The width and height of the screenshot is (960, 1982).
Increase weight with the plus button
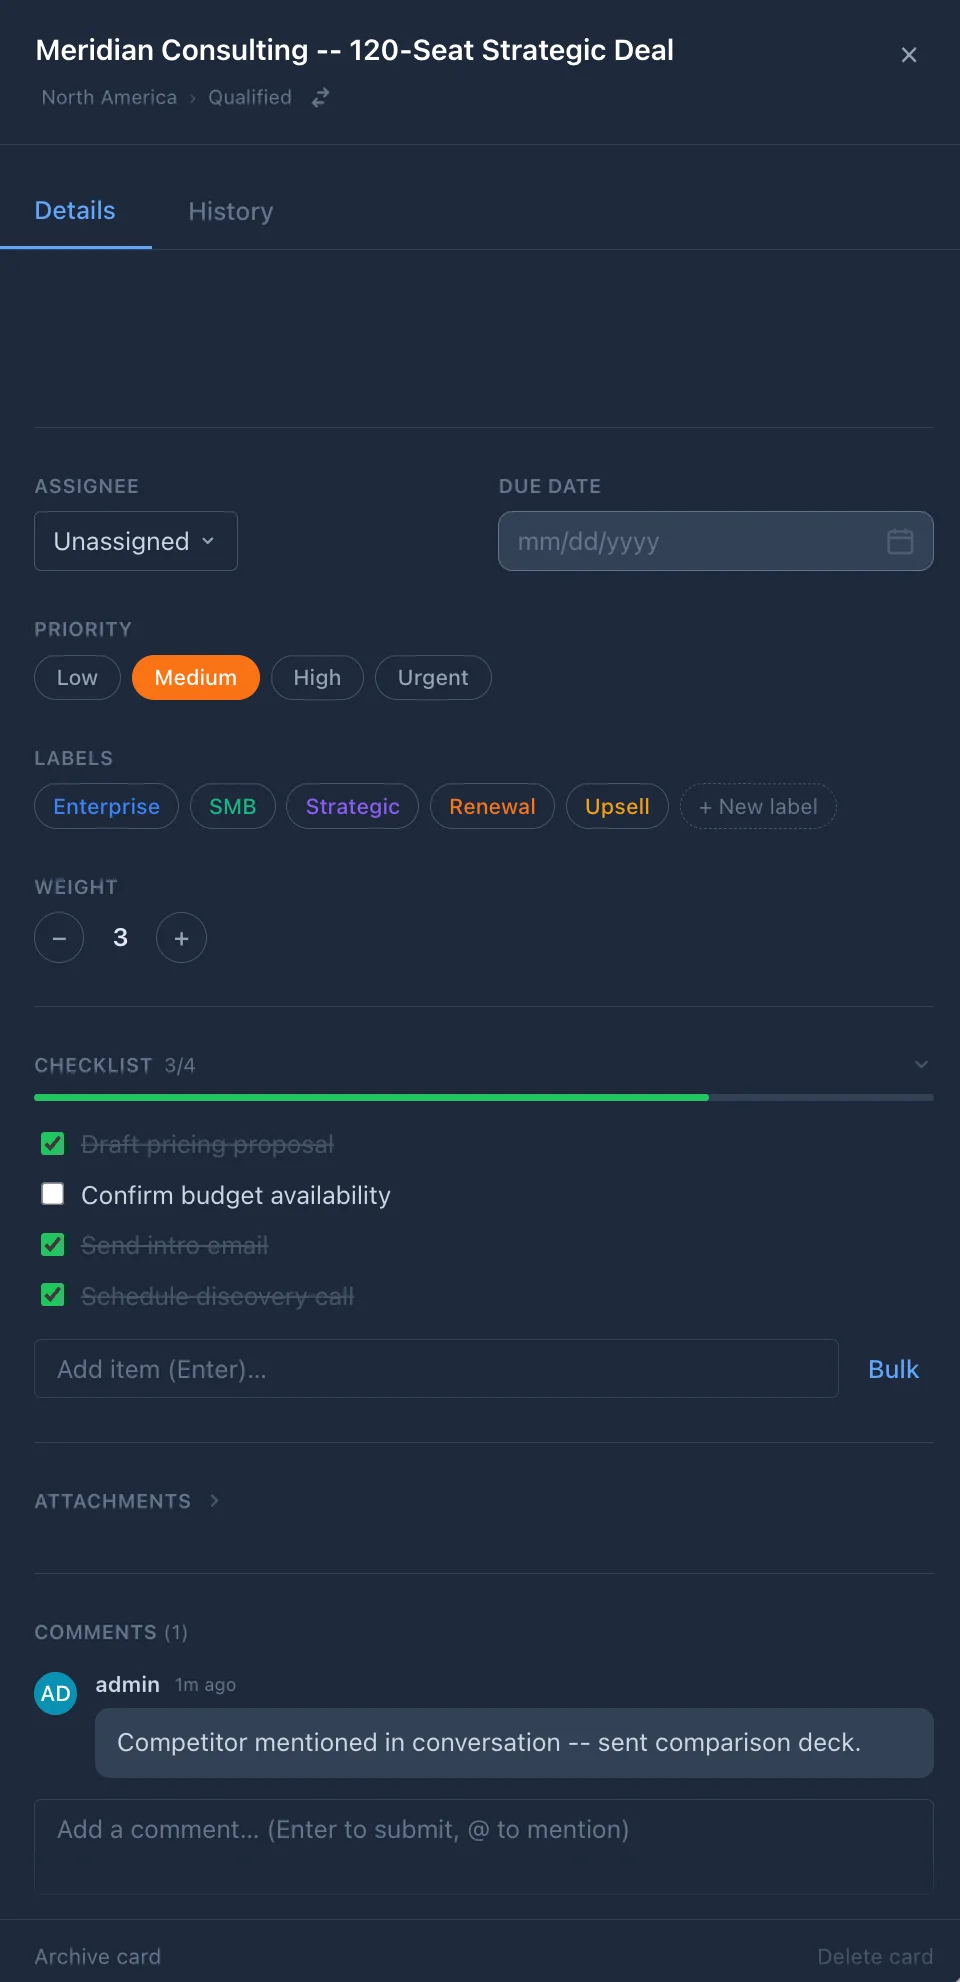point(181,938)
